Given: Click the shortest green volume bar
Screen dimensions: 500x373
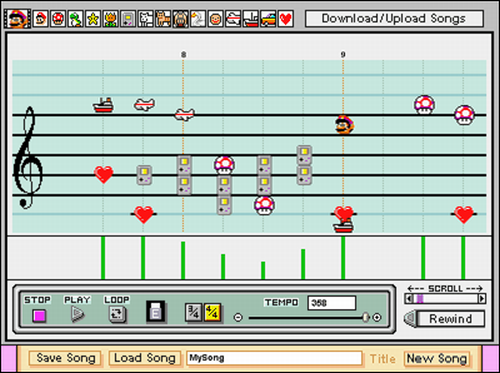Looking at the screenshot, I should tap(263, 270).
